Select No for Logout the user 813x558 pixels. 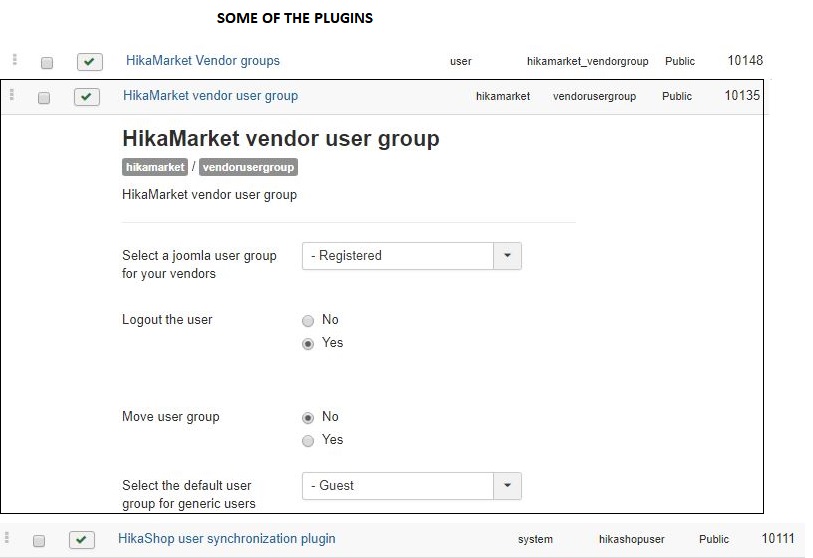[308, 321]
